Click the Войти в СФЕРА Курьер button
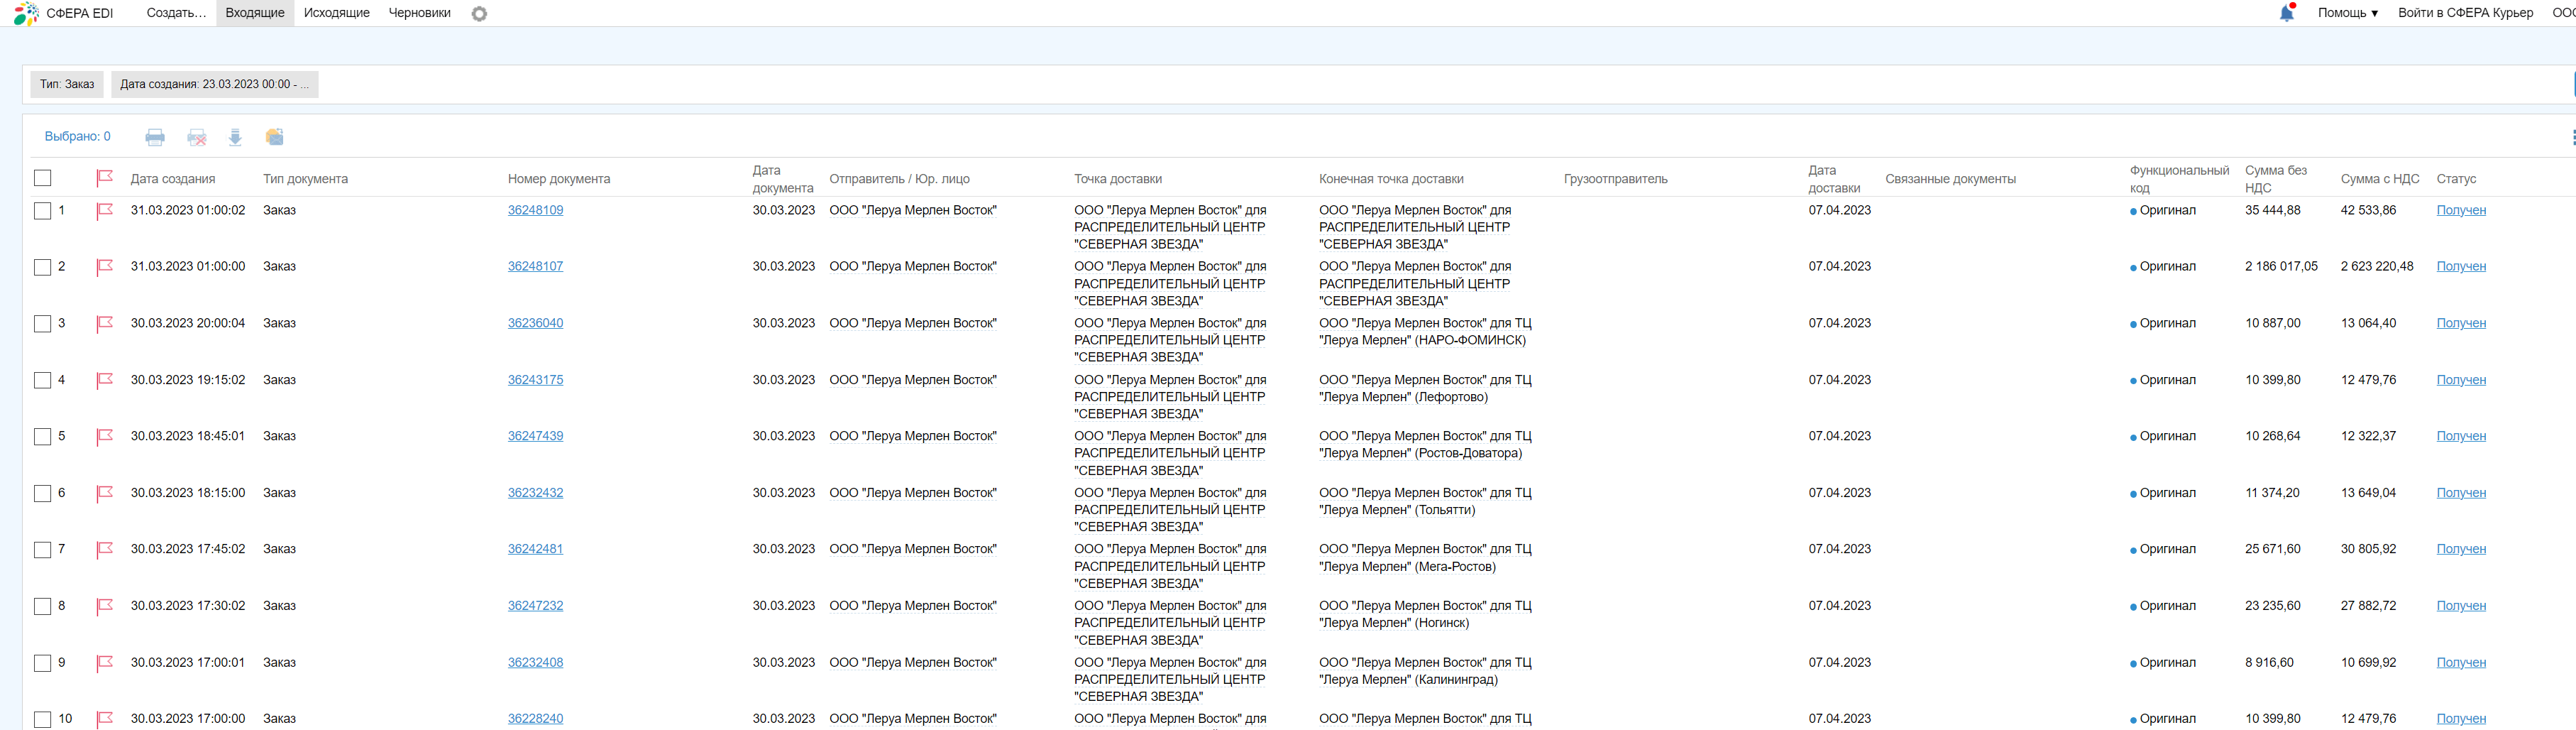Image resolution: width=2576 pixels, height=730 pixels. pyautogui.click(x=2465, y=13)
